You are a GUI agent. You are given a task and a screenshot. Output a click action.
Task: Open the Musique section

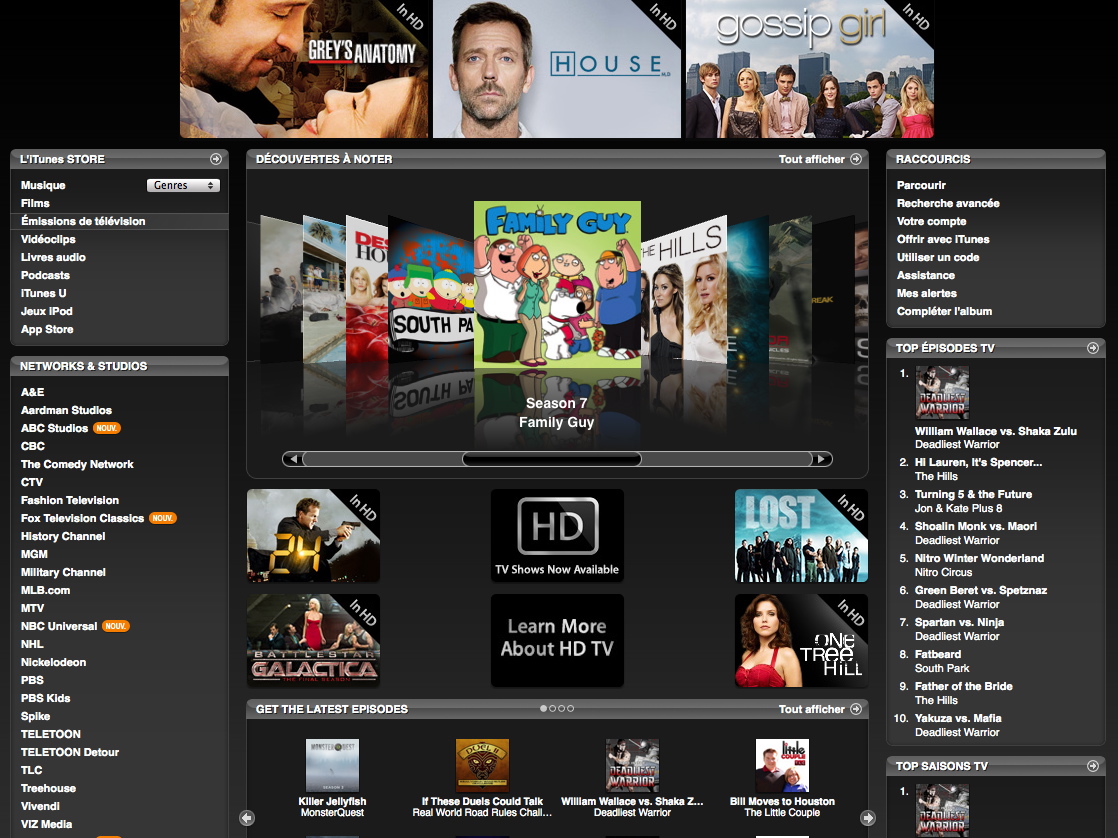[43, 185]
